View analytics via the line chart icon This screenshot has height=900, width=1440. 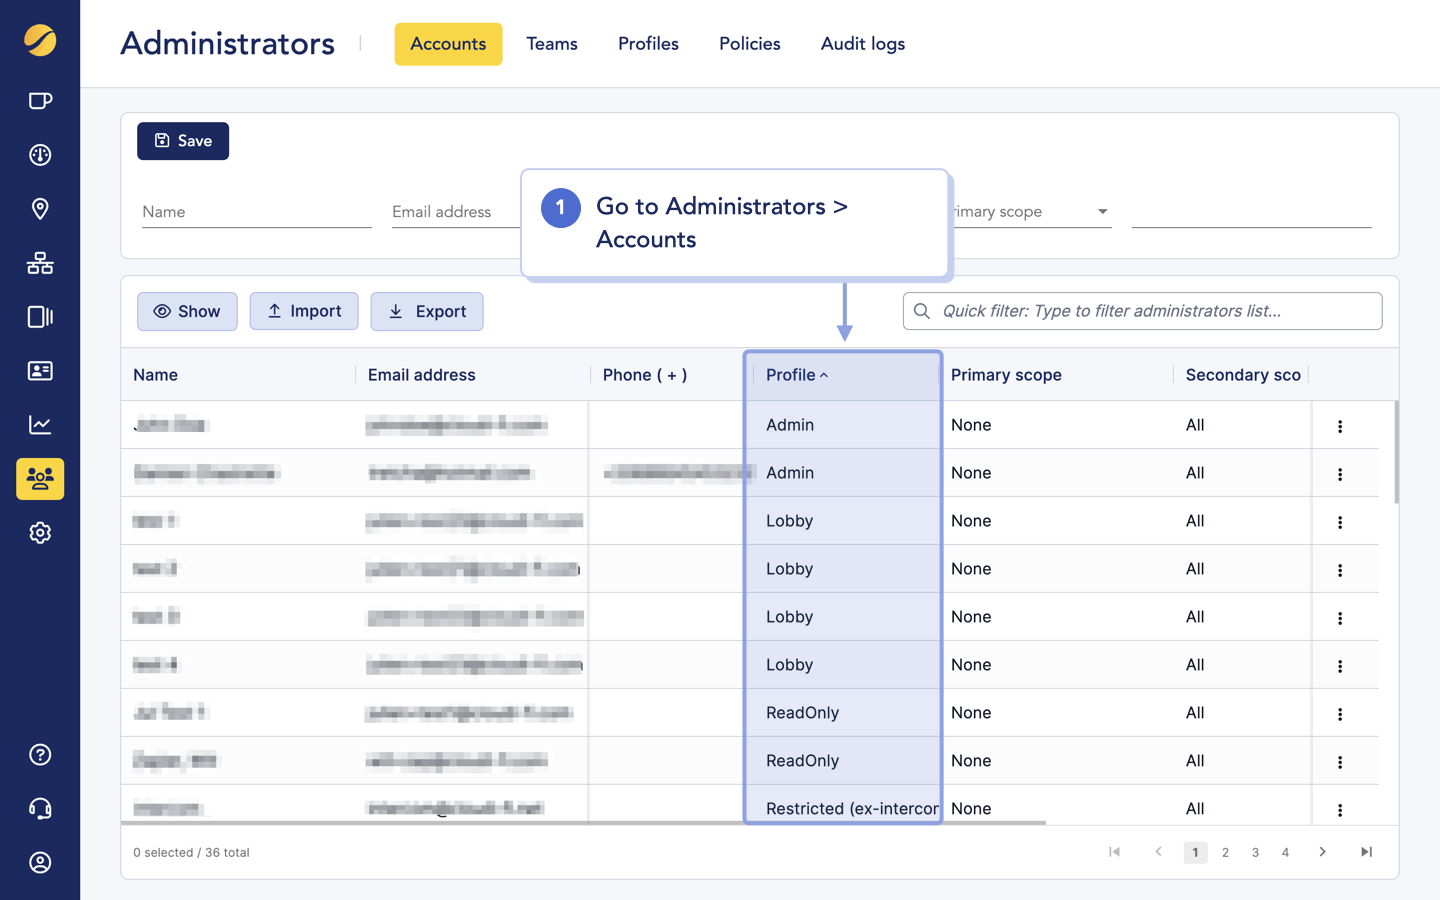click(x=40, y=424)
